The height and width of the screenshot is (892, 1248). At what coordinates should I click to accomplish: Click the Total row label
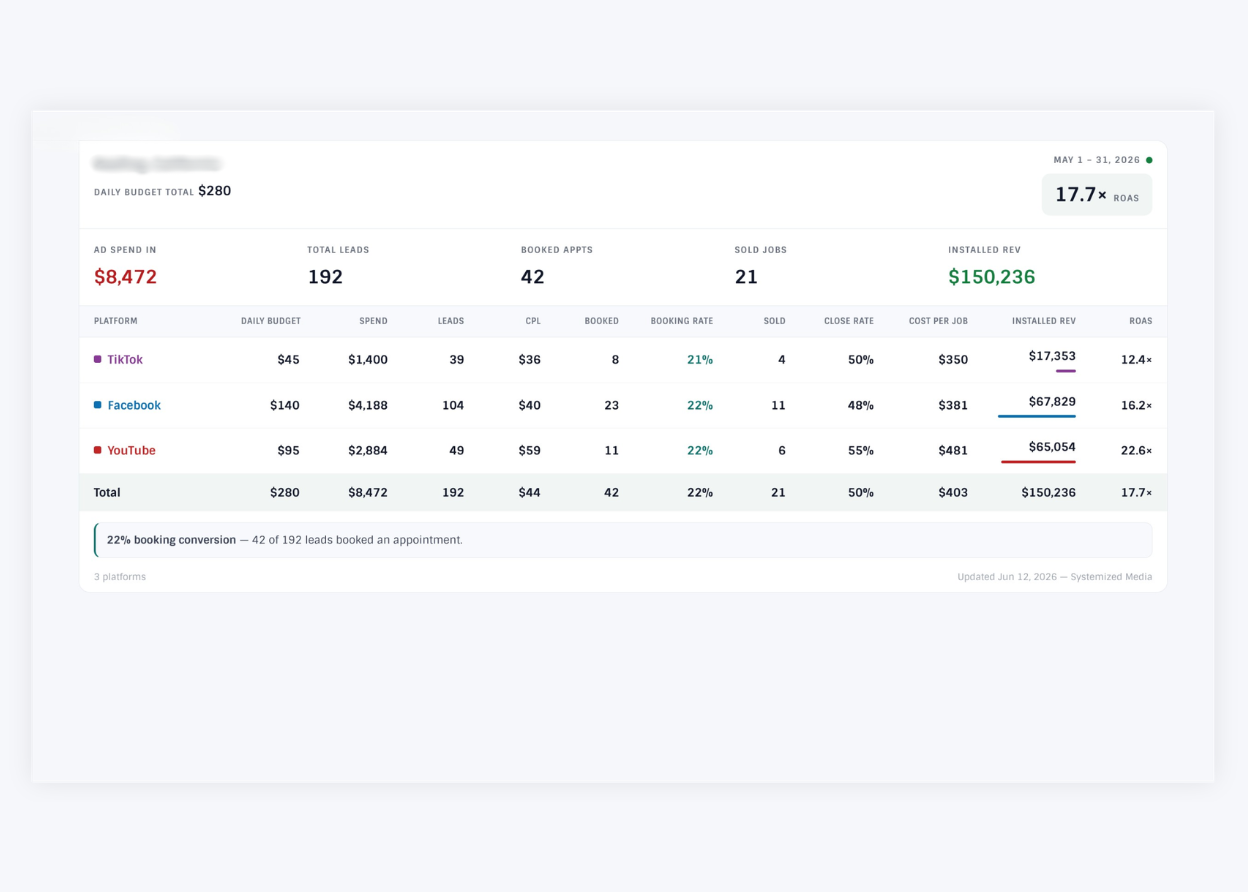coord(107,493)
